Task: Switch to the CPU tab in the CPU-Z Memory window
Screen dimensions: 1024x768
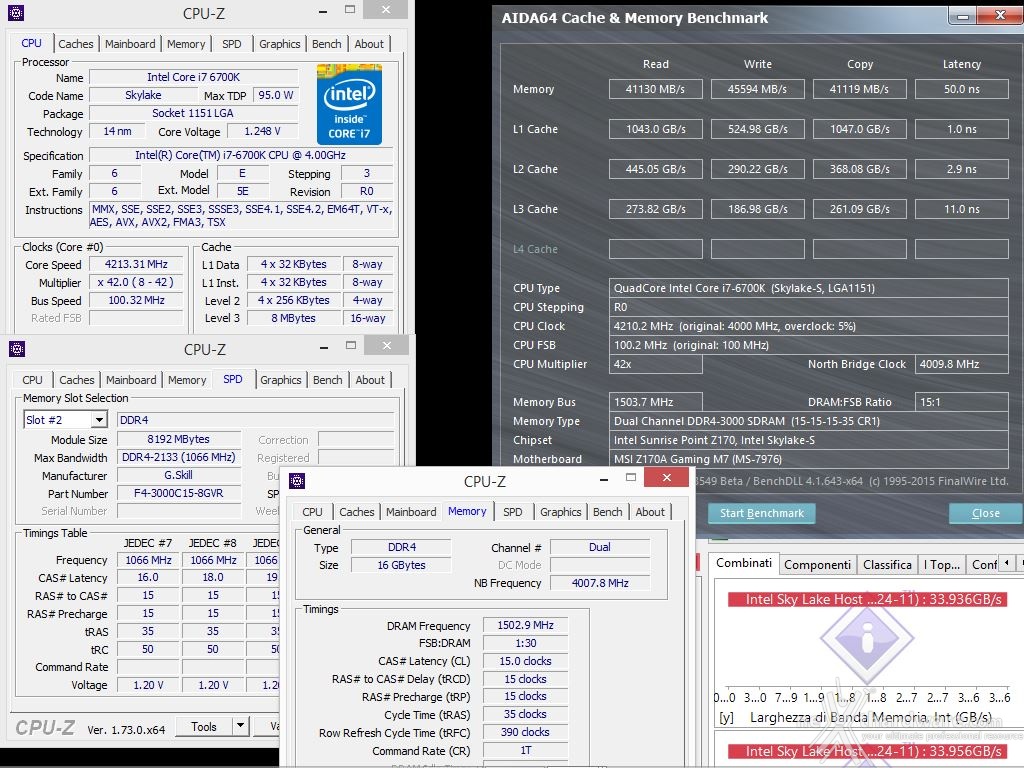Action: (312, 512)
